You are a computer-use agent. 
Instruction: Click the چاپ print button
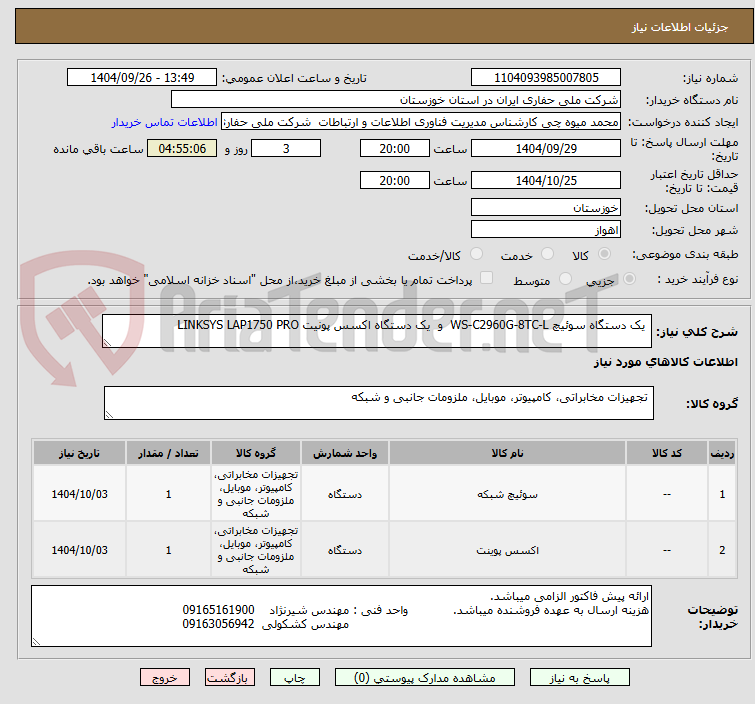click(x=295, y=678)
